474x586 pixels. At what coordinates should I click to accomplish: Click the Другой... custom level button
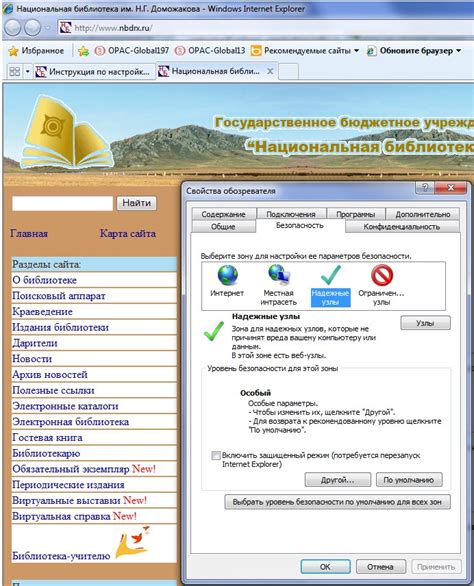(x=338, y=480)
